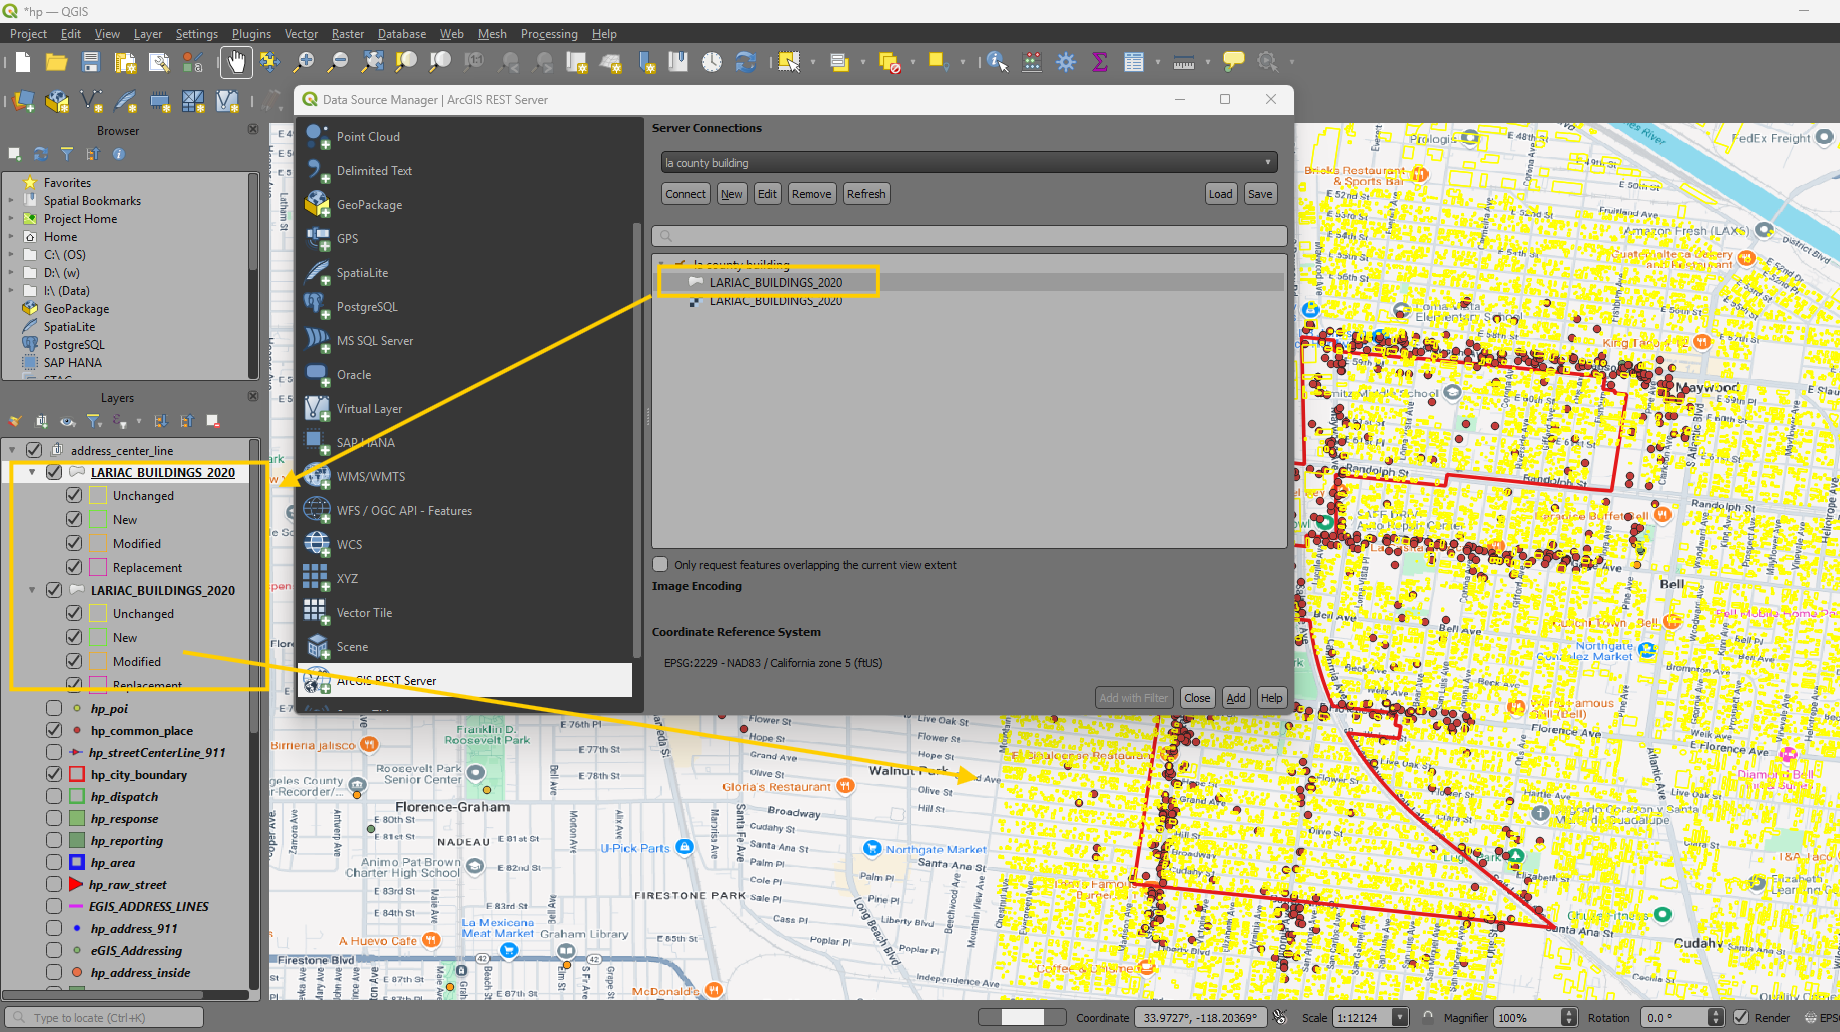
Task: Open 'la county building' connection dropdown
Action: click(969, 162)
